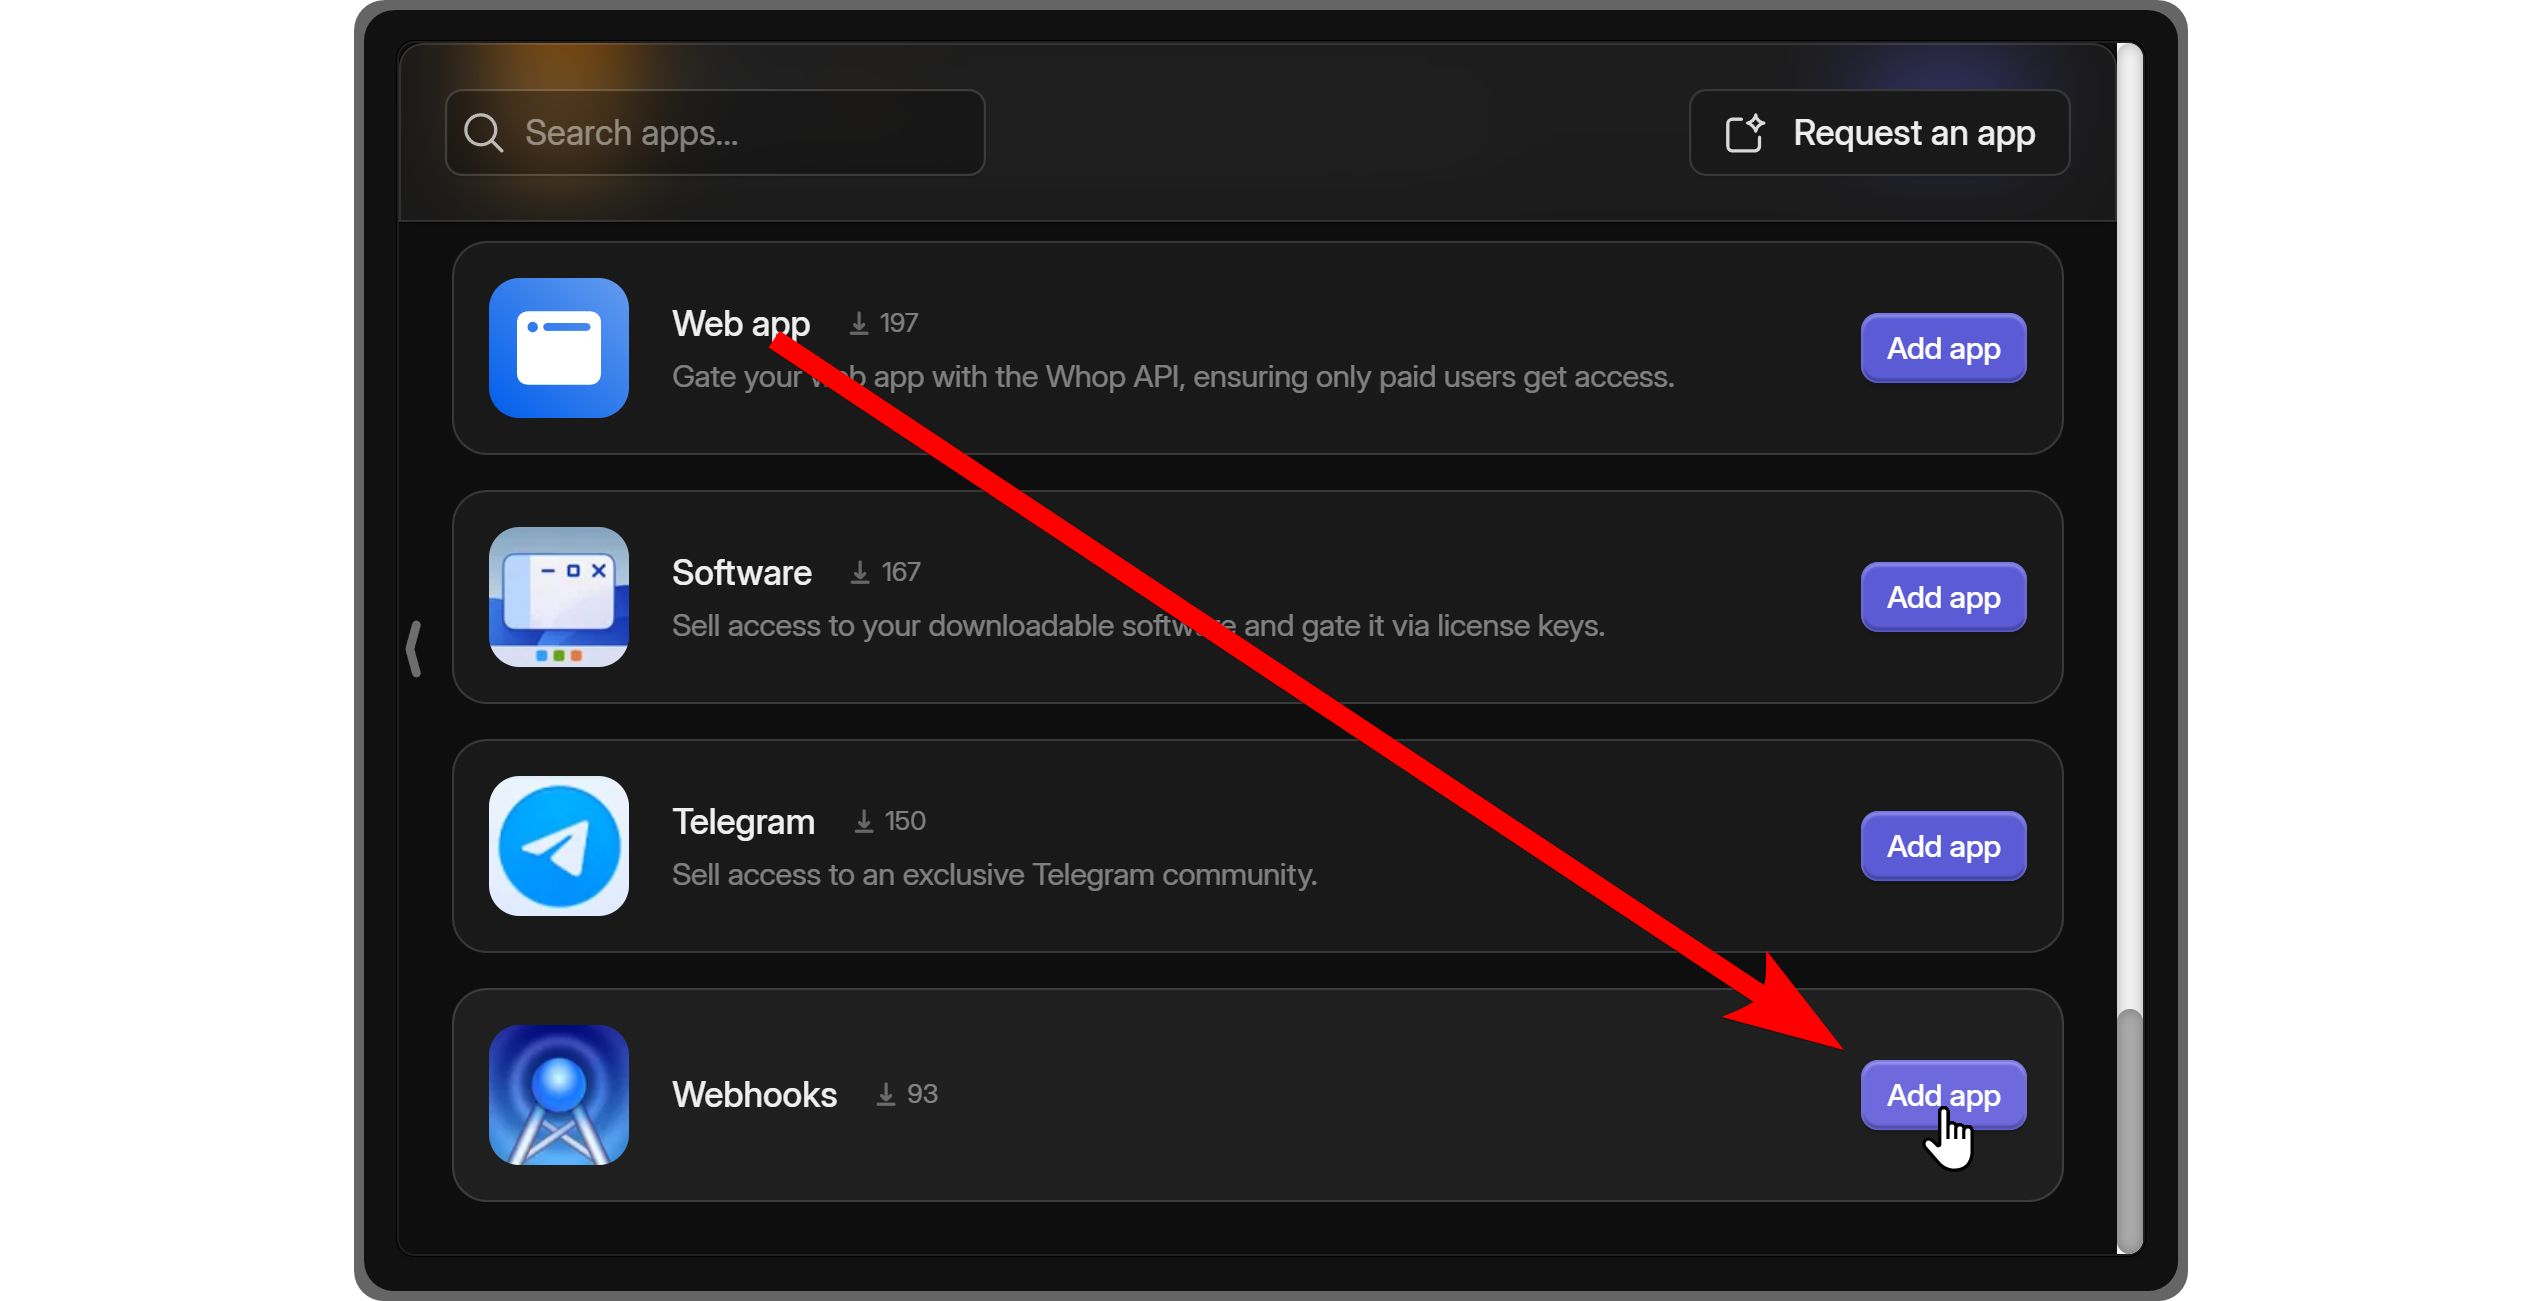Add the Telegram app
Screen dimensions: 2542x1301
pos(1945,846)
